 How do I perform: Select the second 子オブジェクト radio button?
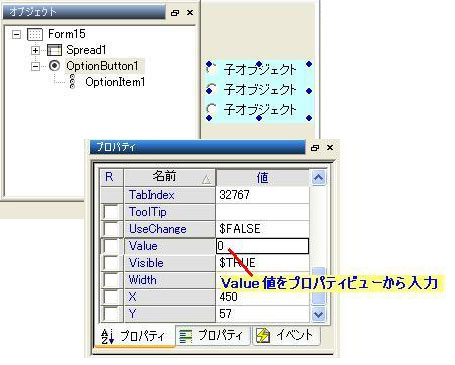[x=211, y=89]
